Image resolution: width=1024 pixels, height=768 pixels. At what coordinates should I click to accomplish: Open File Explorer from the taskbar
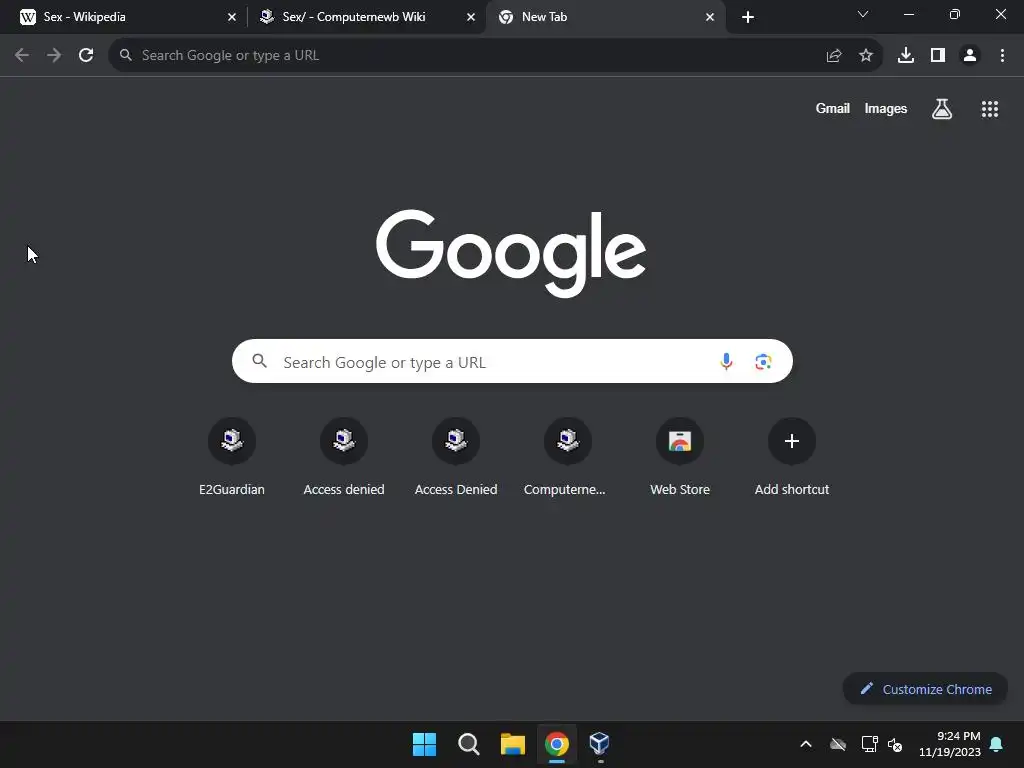point(513,744)
